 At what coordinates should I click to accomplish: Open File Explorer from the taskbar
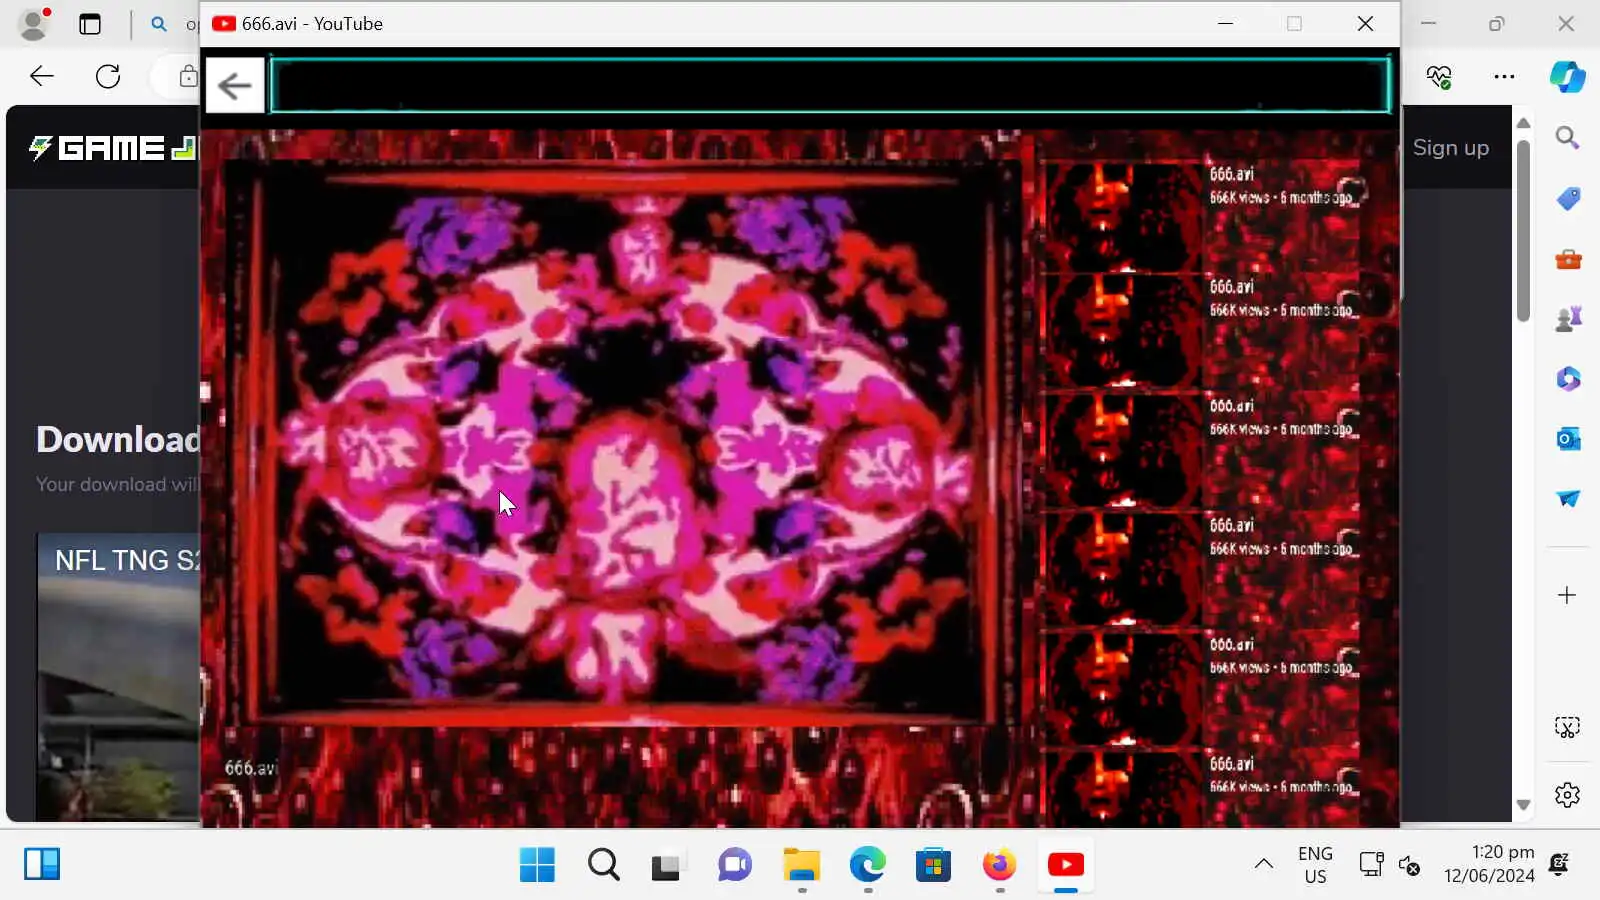801,865
